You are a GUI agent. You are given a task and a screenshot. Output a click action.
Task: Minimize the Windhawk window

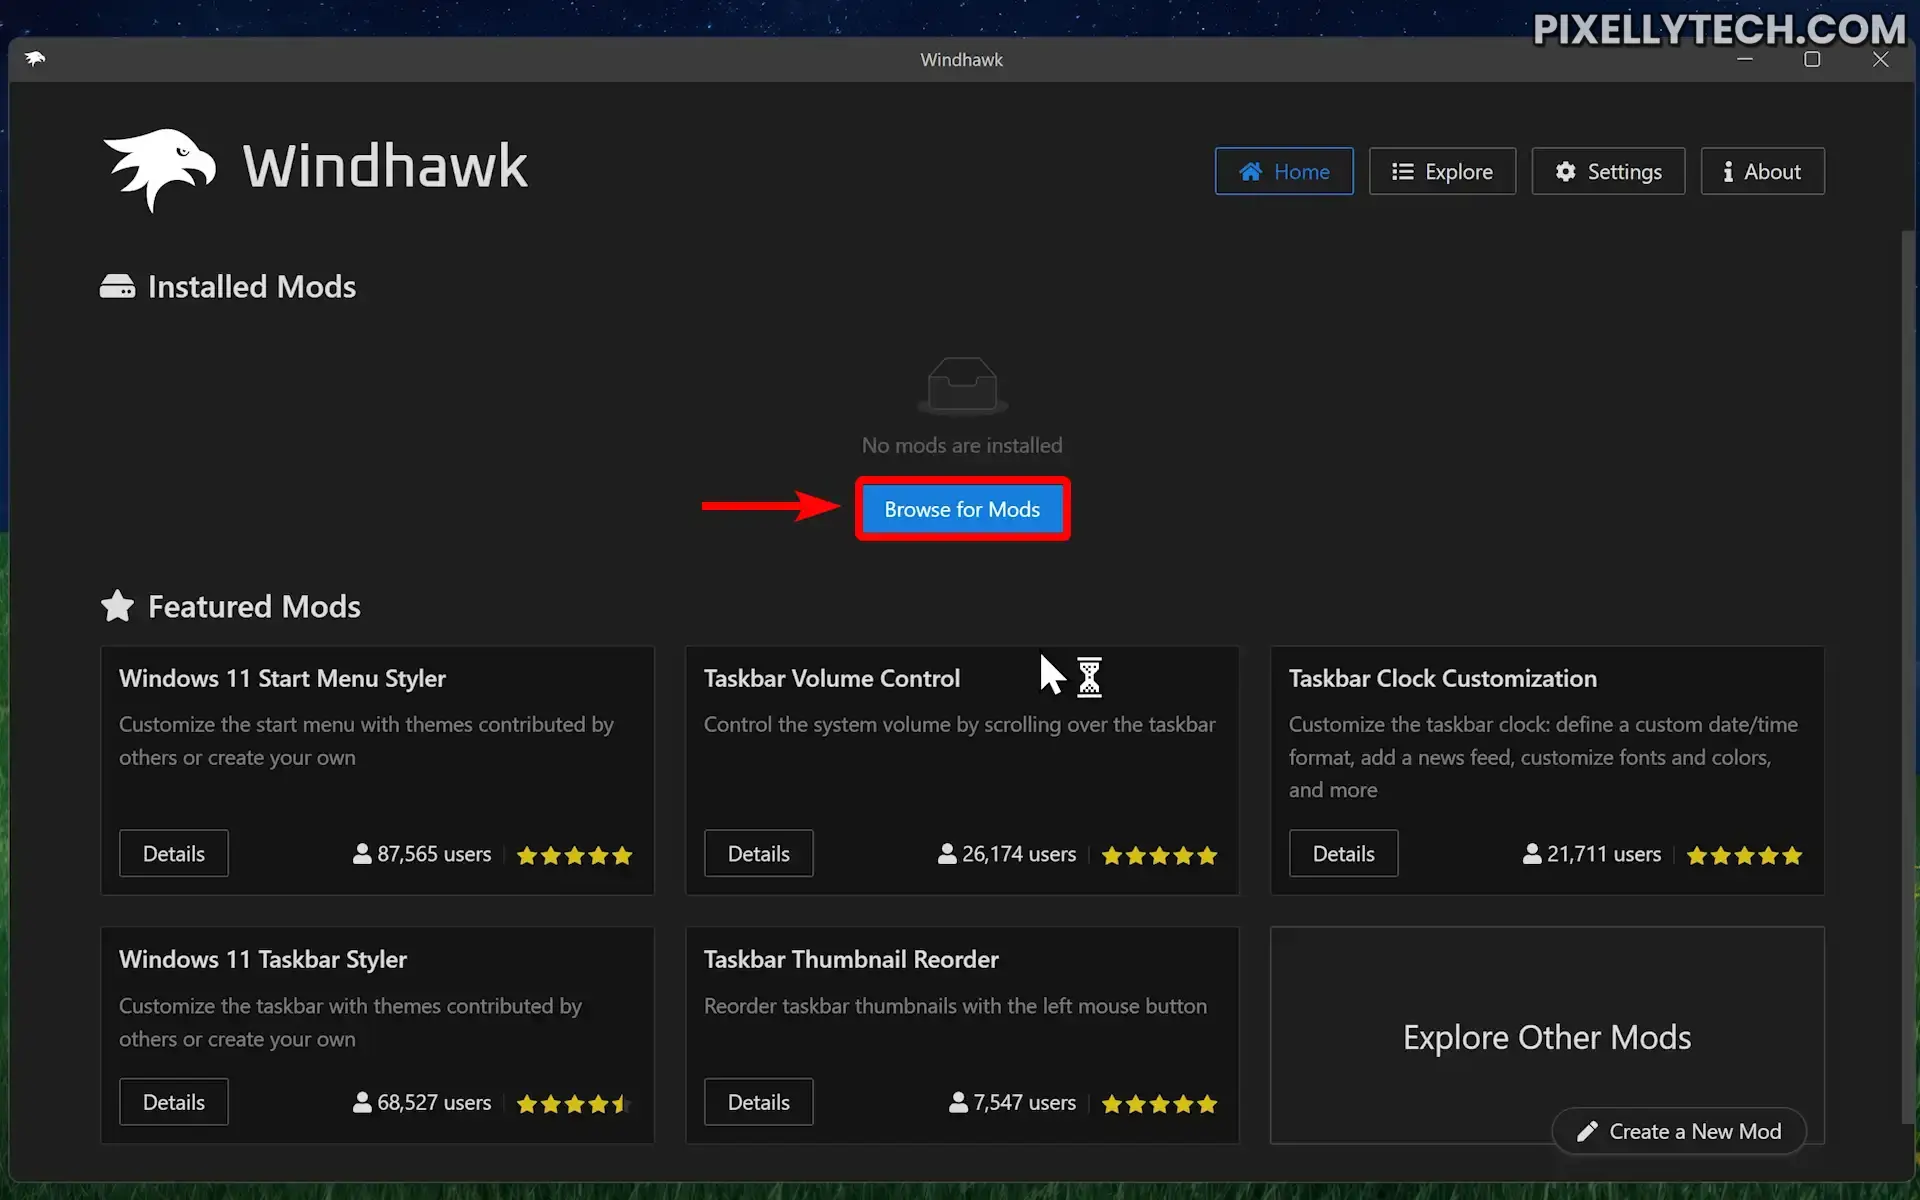coord(1745,59)
